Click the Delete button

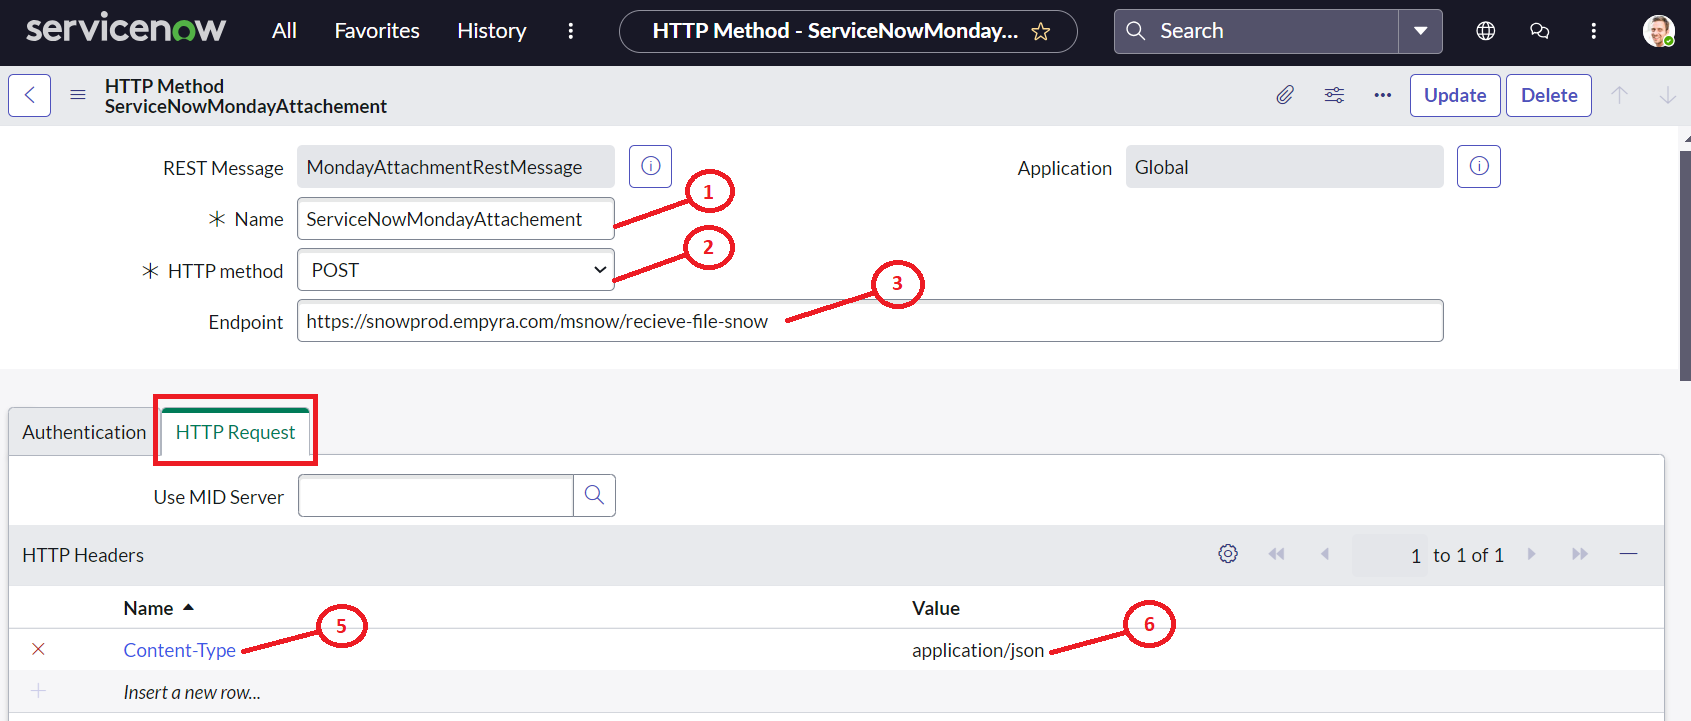(x=1549, y=95)
